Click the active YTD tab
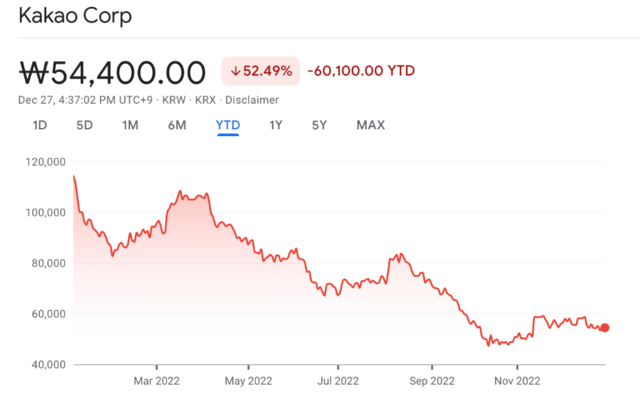Image resolution: width=640 pixels, height=408 pixels. click(227, 125)
